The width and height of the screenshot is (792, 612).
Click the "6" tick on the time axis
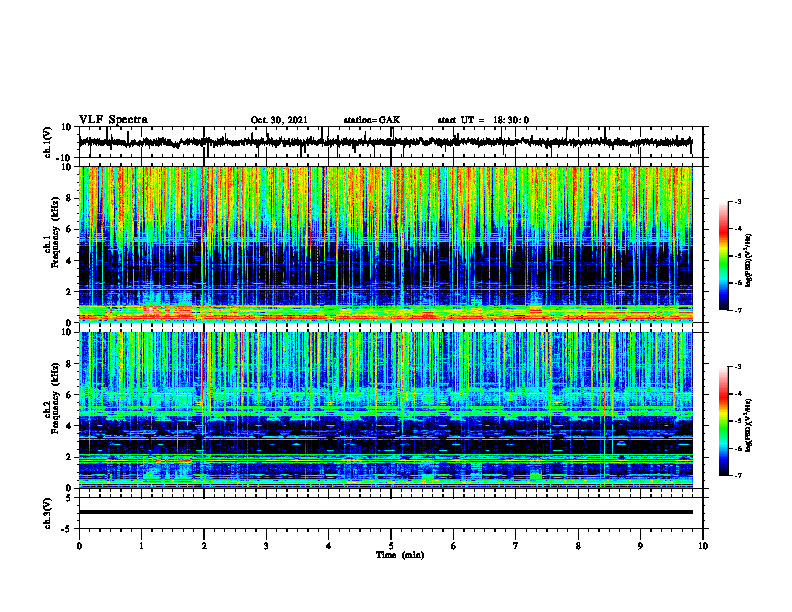453,546
